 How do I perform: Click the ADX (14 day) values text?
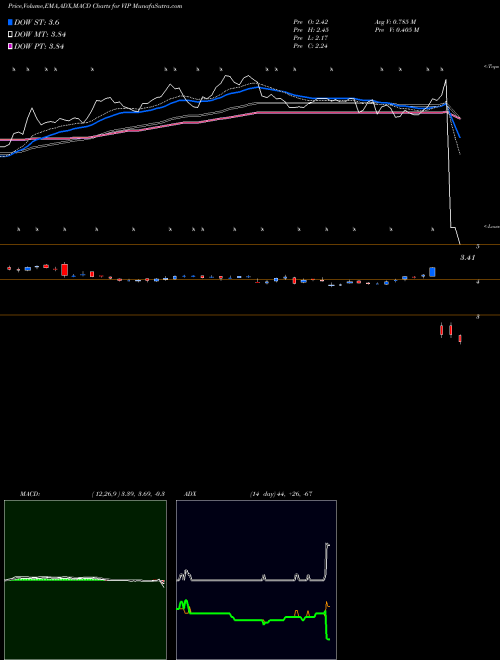(x=281, y=494)
